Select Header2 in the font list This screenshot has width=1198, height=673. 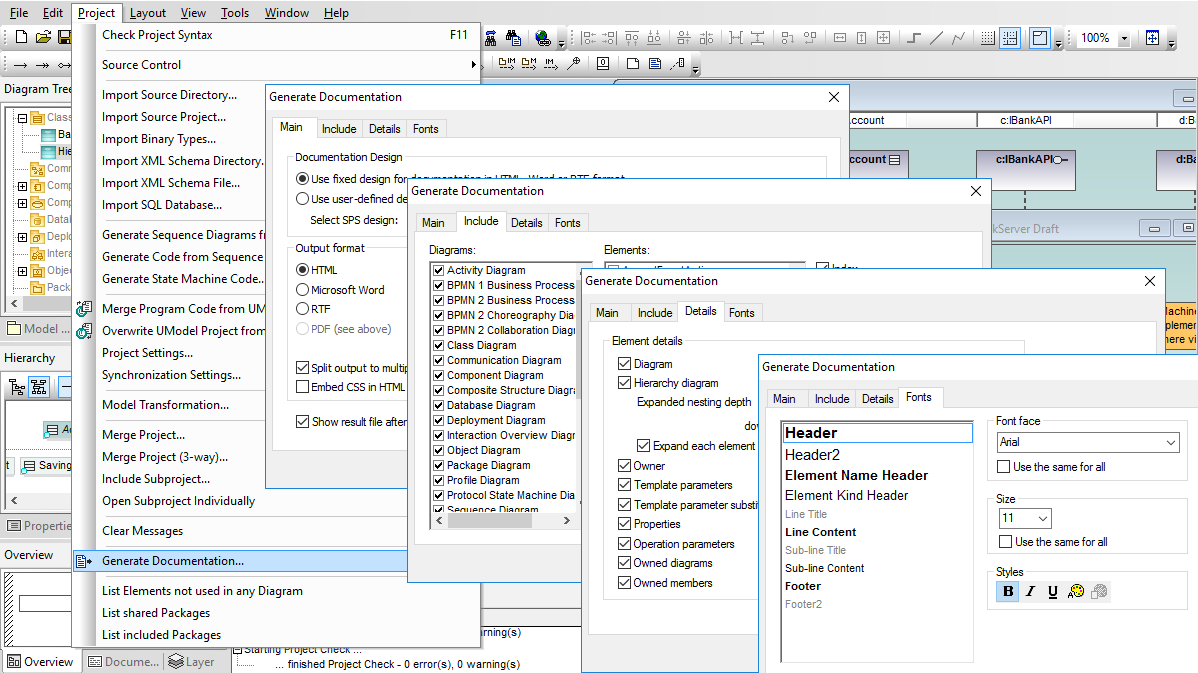[812, 455]
